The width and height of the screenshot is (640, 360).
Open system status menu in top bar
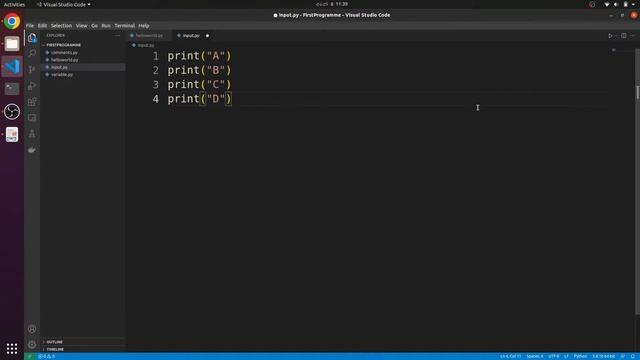620,4
